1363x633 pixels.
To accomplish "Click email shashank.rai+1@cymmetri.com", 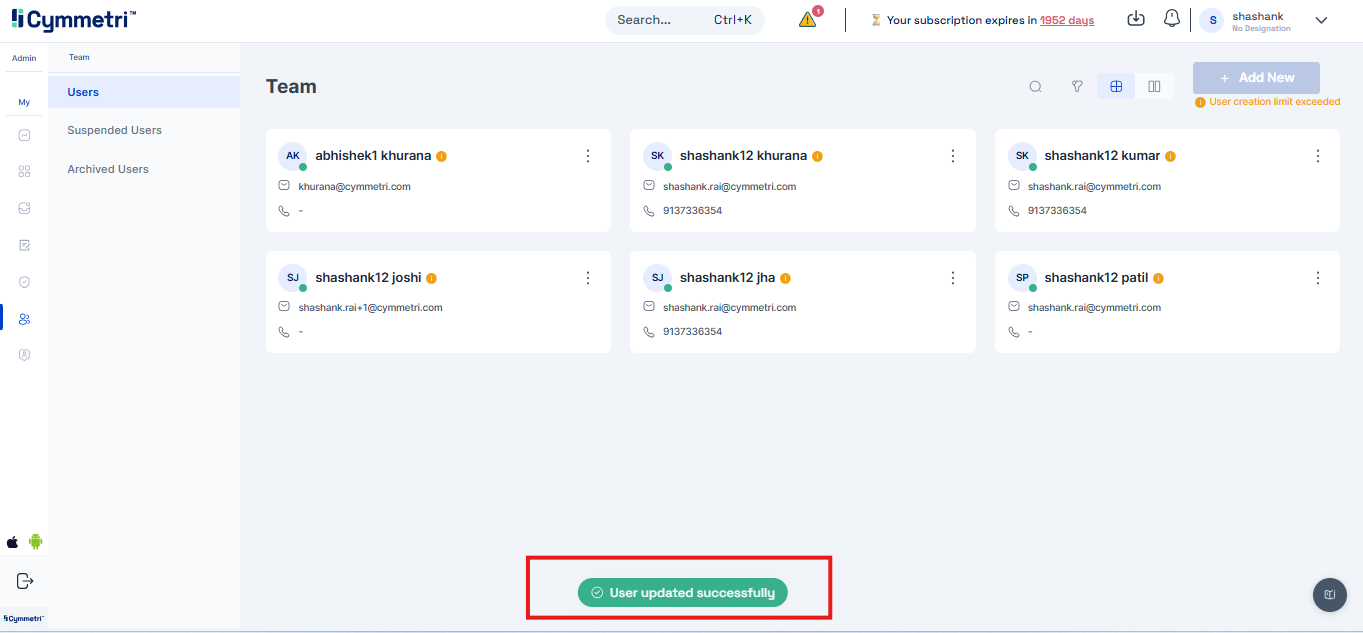I will coord(370,308).
